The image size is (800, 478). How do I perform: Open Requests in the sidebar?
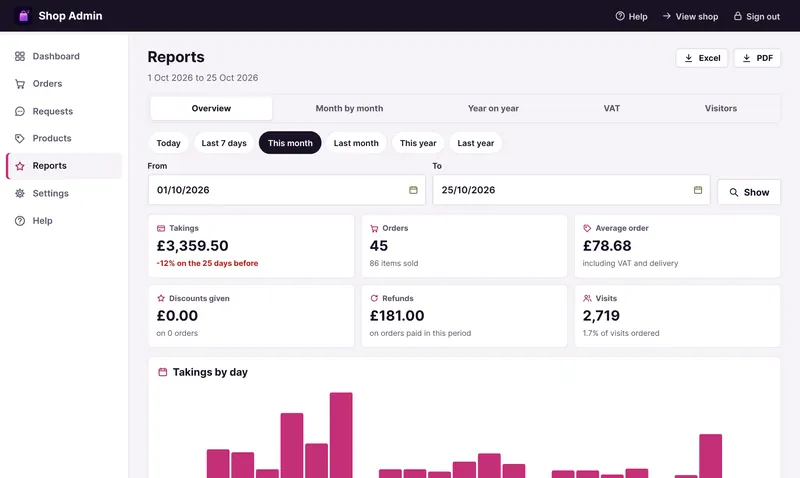(x=64, y=111)
